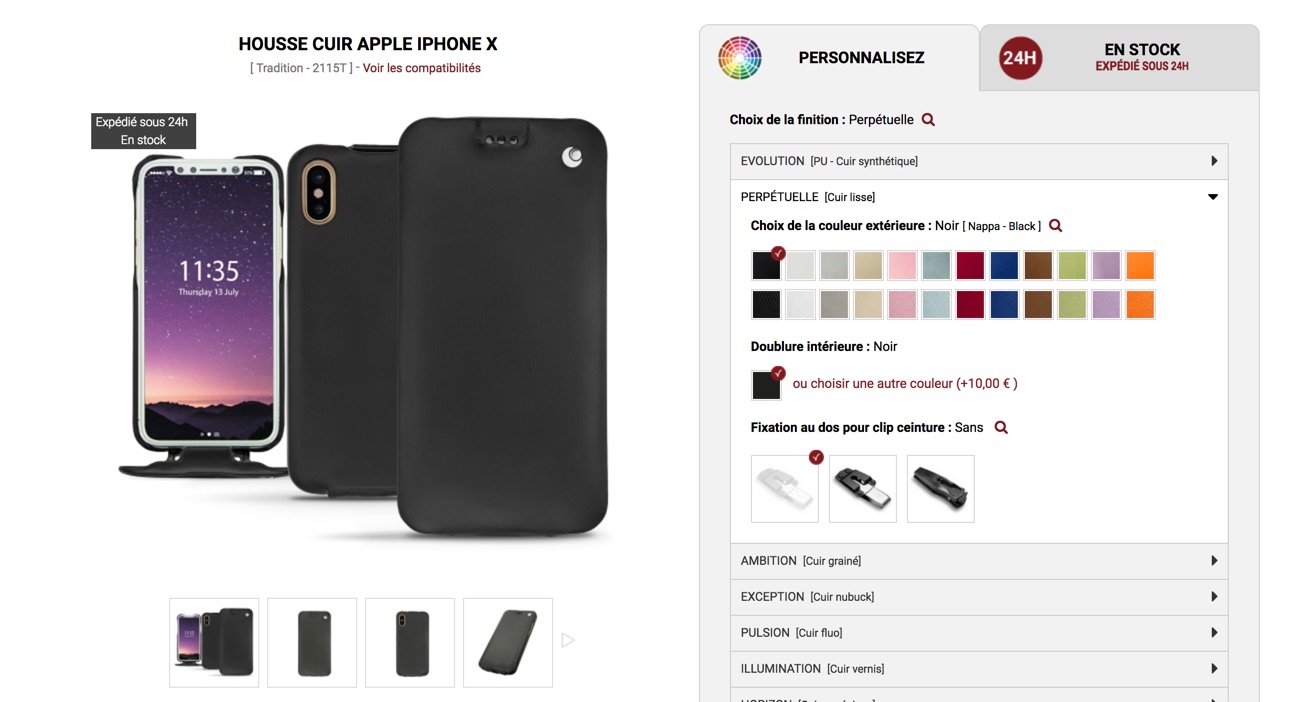Open the PERSONNALISEZ tab

click(x=839, y=58)
